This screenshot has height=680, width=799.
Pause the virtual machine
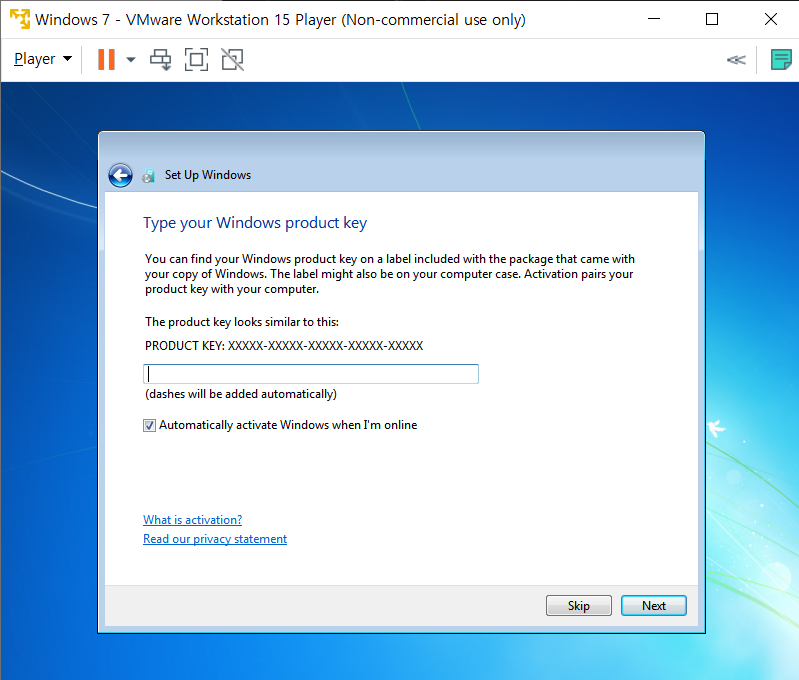(106, 60)
